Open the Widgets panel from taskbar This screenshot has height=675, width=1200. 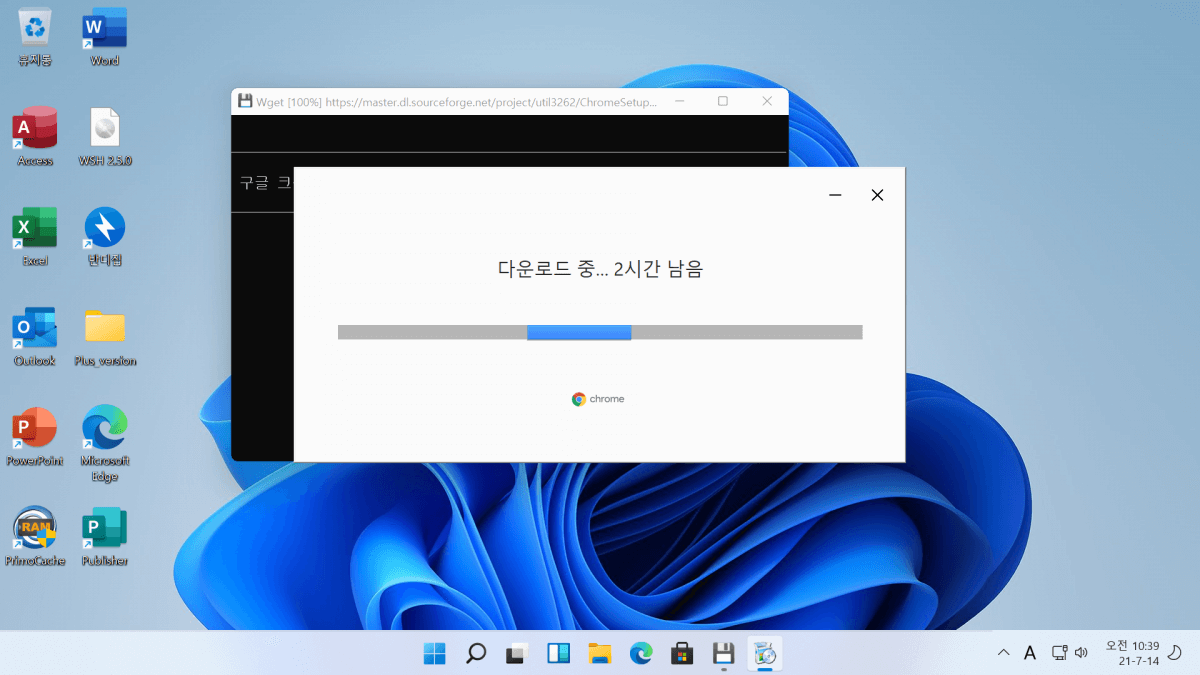pos(558,654)
